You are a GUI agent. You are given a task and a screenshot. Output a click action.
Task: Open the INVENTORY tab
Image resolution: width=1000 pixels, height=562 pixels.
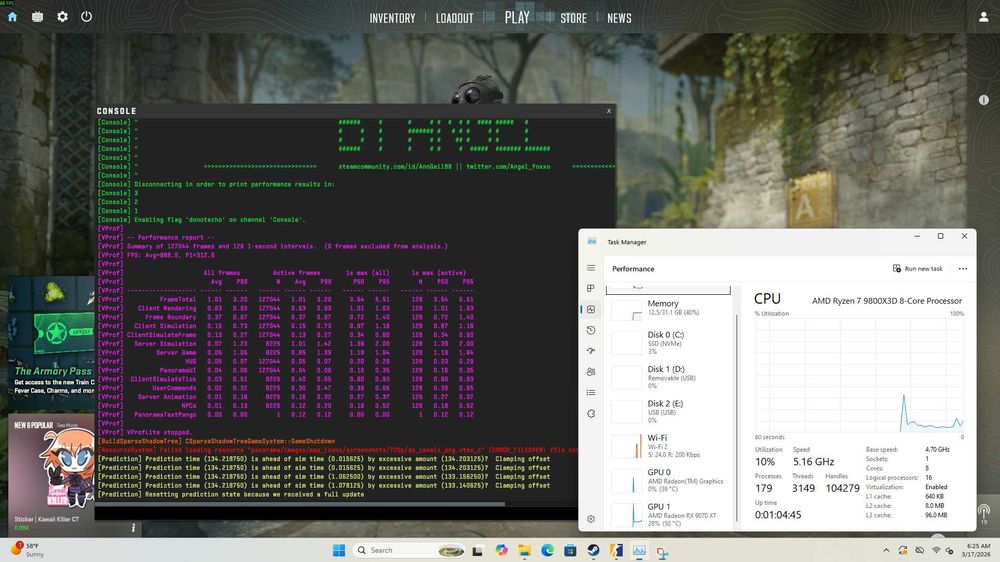[x=392, y=18]
